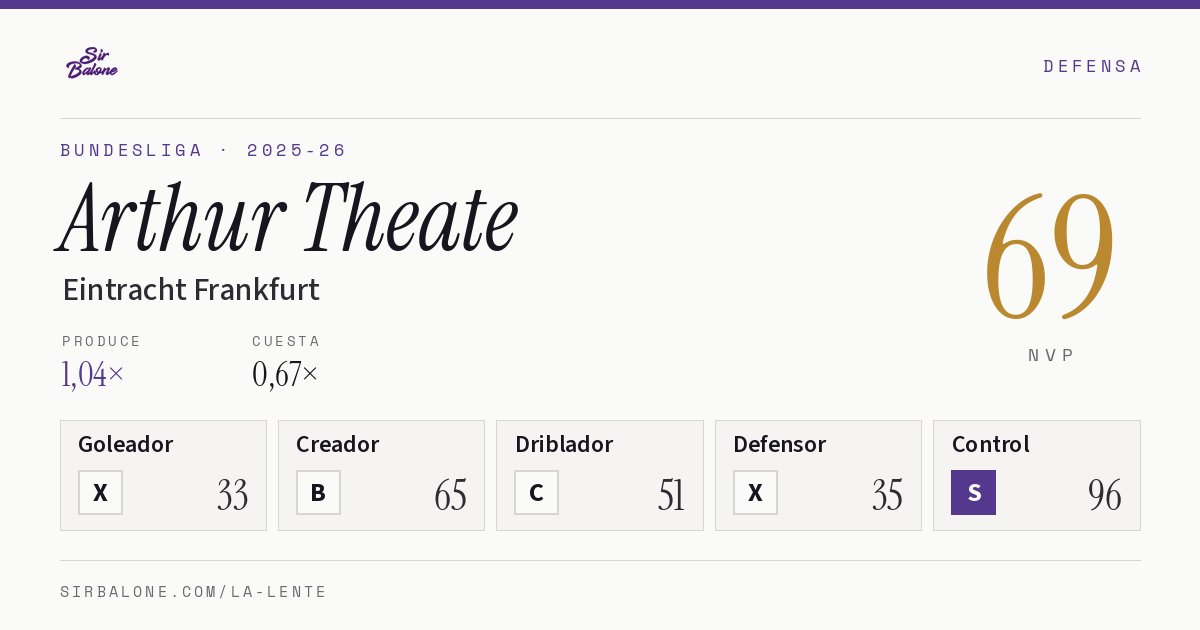Select the purple S grade badge under Control

tap(973, 492)
